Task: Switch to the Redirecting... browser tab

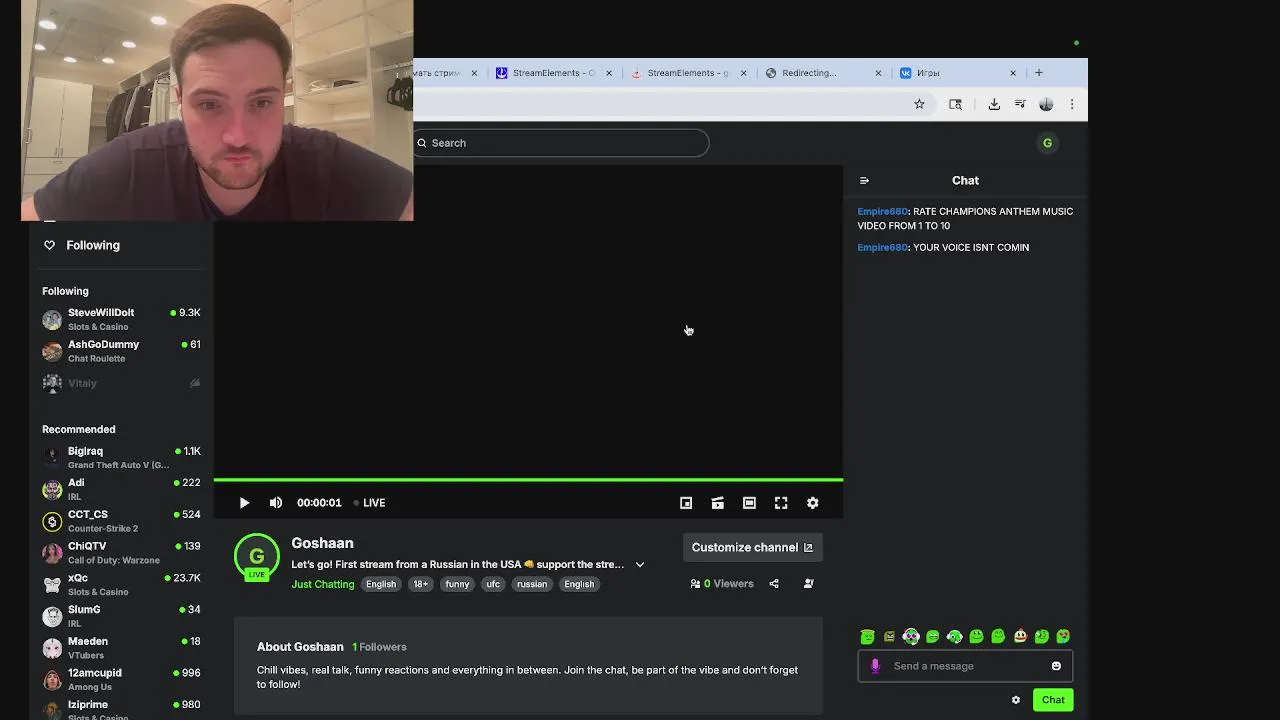Action: pos(822,73)
